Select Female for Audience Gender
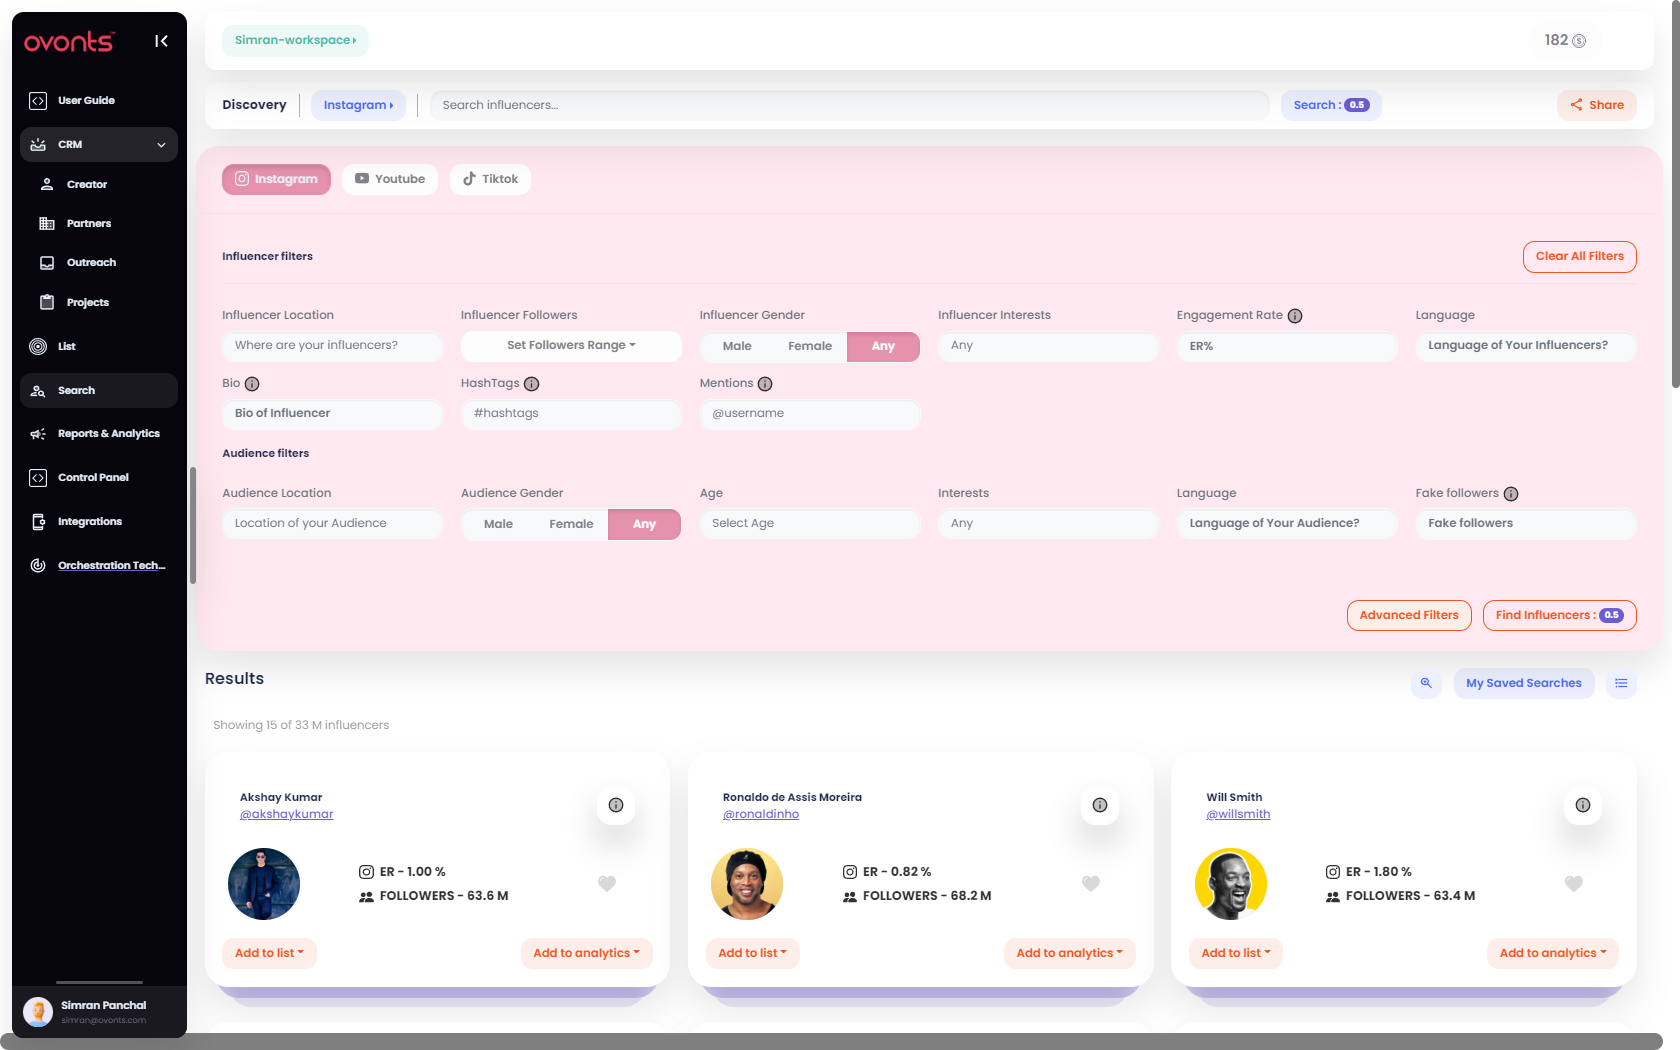This screenshot has width=1680, height=1050. click(x=571, y=523)
